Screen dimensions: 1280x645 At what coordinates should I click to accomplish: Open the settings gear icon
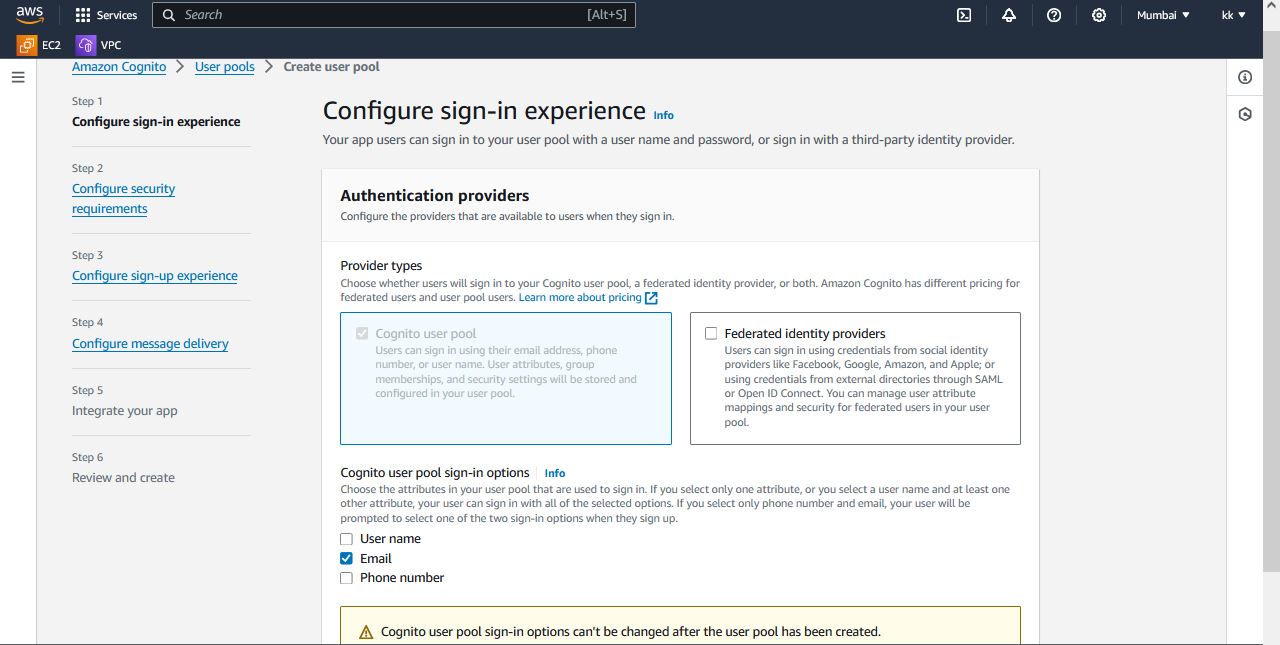[x=1099, y=15]
